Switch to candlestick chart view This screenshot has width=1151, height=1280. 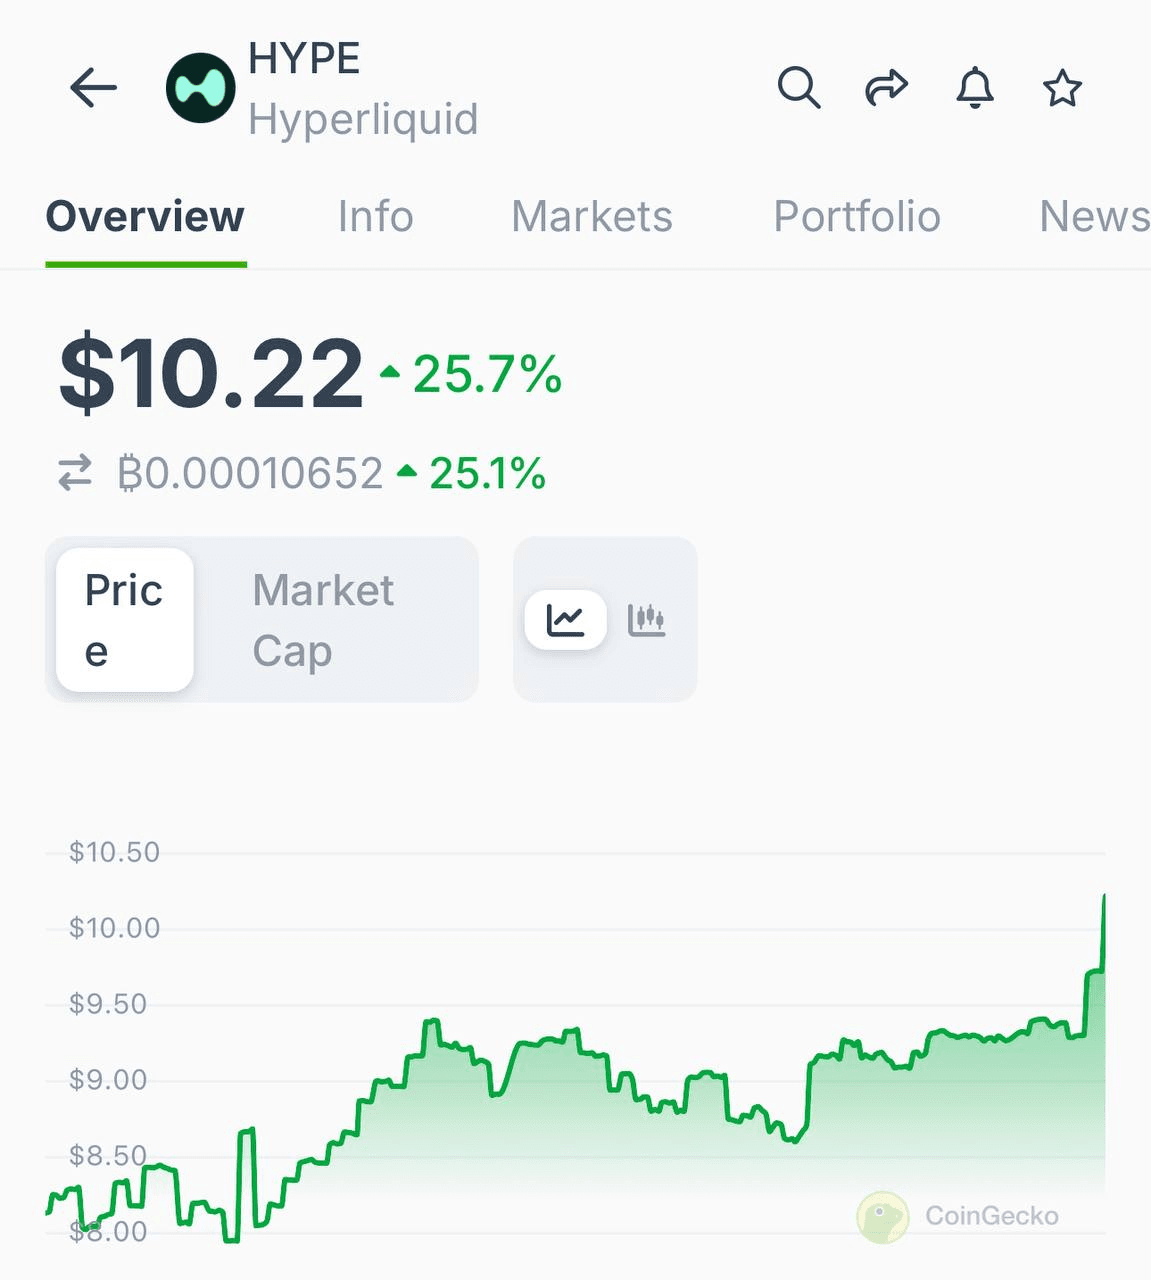646,620
